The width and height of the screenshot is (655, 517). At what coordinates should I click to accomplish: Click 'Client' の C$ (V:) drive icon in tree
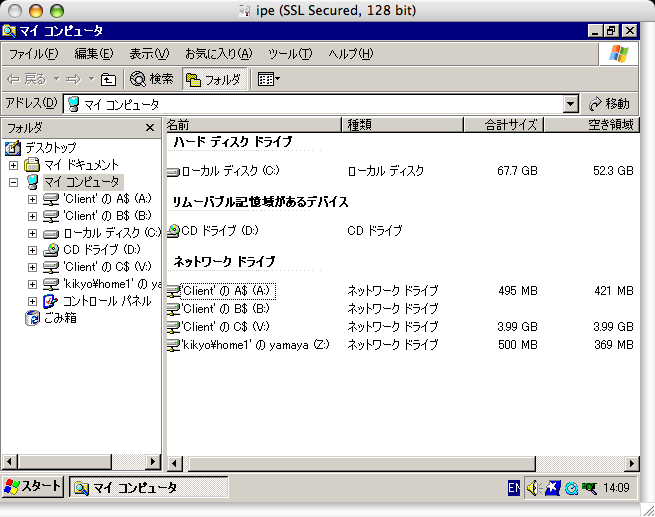pyautogui.click(x=51, y=267)
